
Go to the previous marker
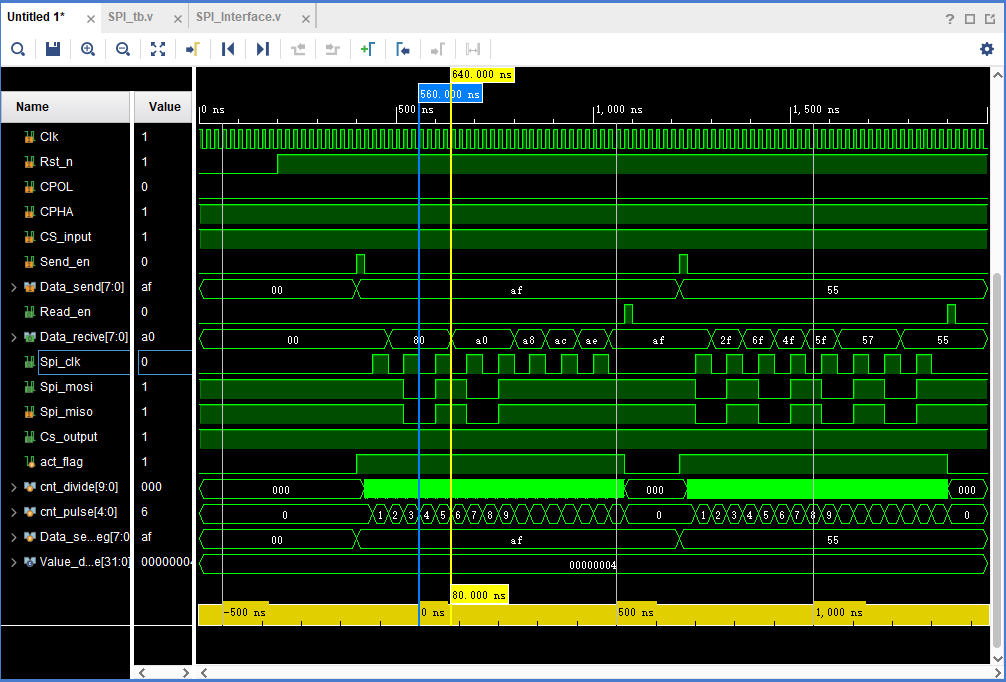tap(403, 49)
